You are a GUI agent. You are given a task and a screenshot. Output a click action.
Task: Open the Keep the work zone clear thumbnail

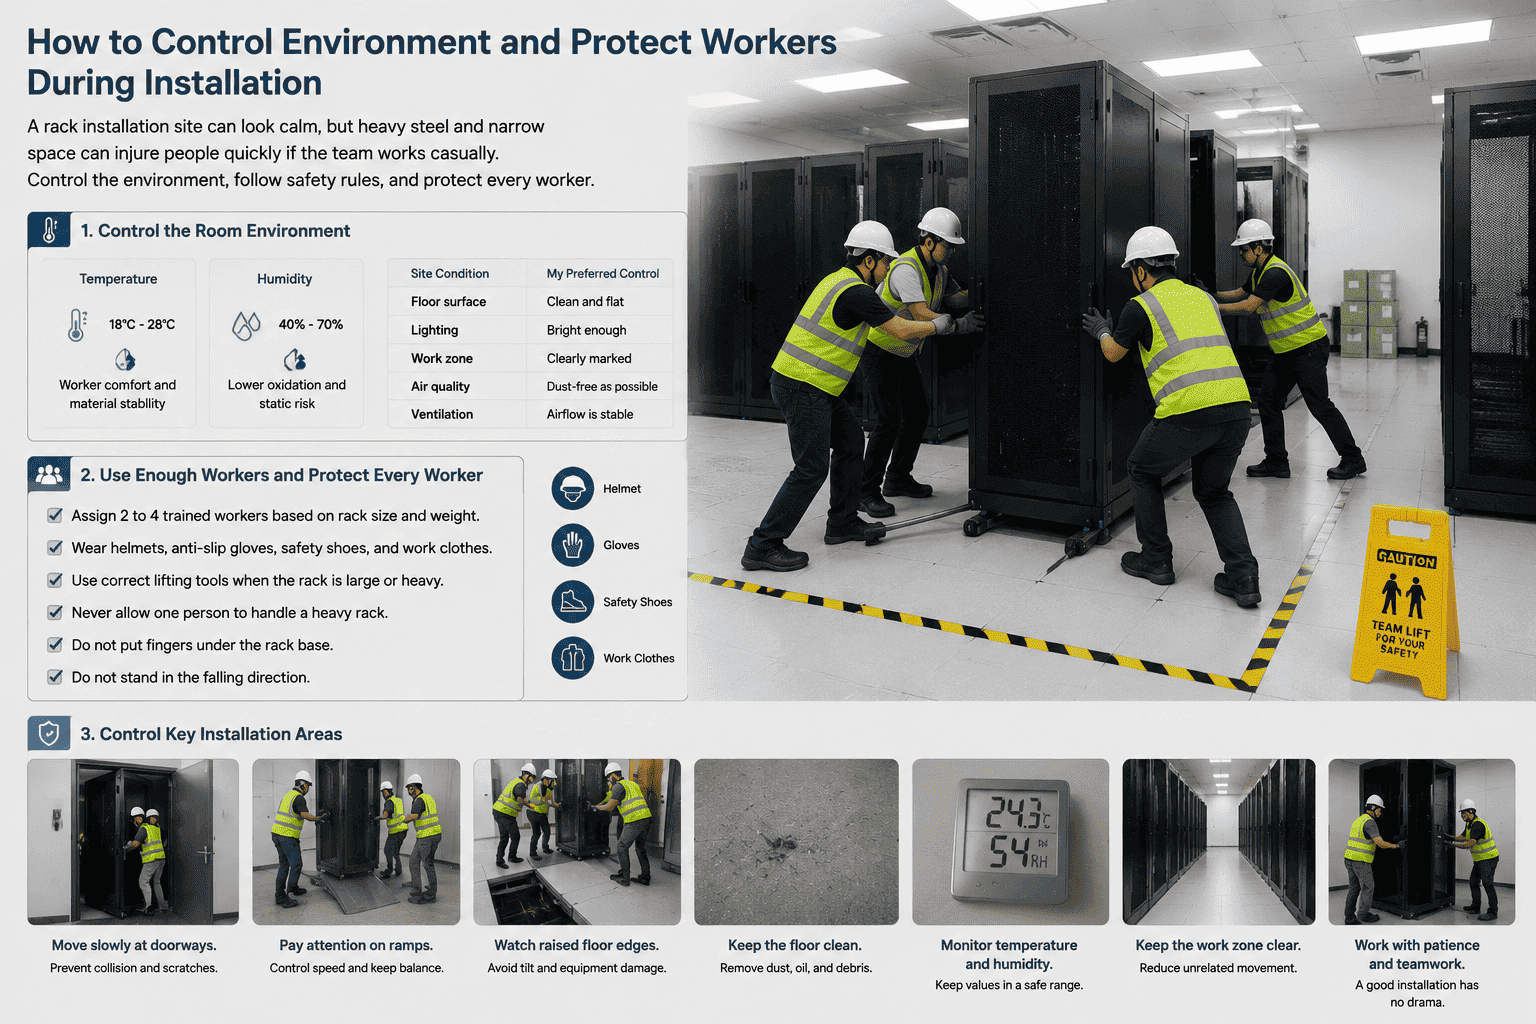1218,842
